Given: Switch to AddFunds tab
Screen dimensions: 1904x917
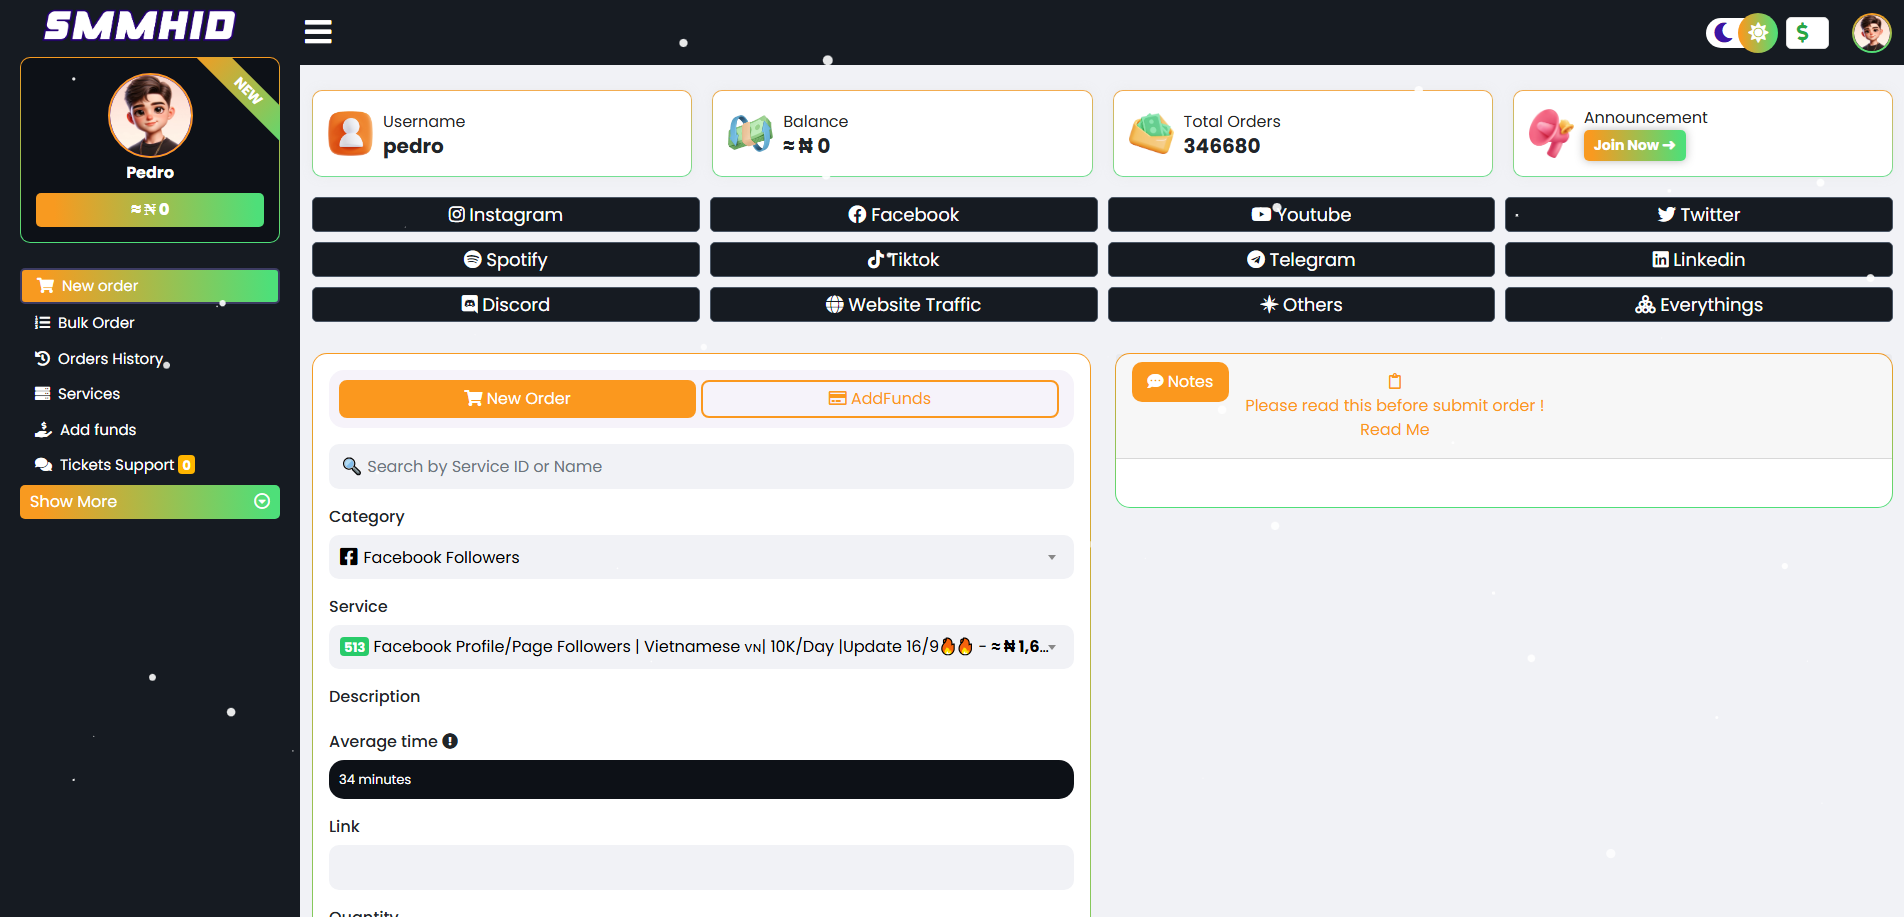Looking at the screenshot, I should pyautogui.click(x=879, y=398).
